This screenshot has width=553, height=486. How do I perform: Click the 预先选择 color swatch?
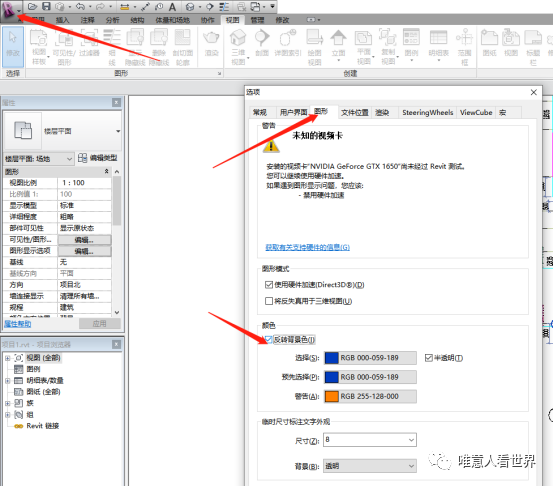[x=332, y=377]
